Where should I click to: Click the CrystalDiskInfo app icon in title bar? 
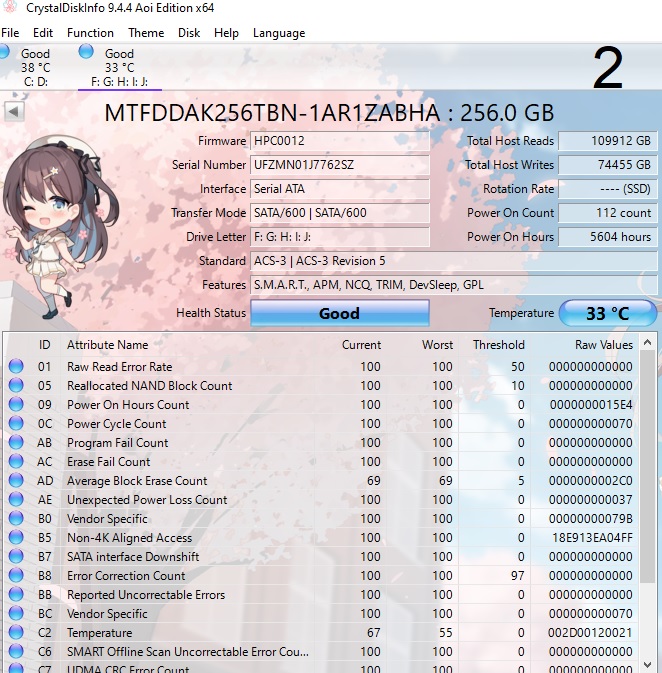(10, 9)
